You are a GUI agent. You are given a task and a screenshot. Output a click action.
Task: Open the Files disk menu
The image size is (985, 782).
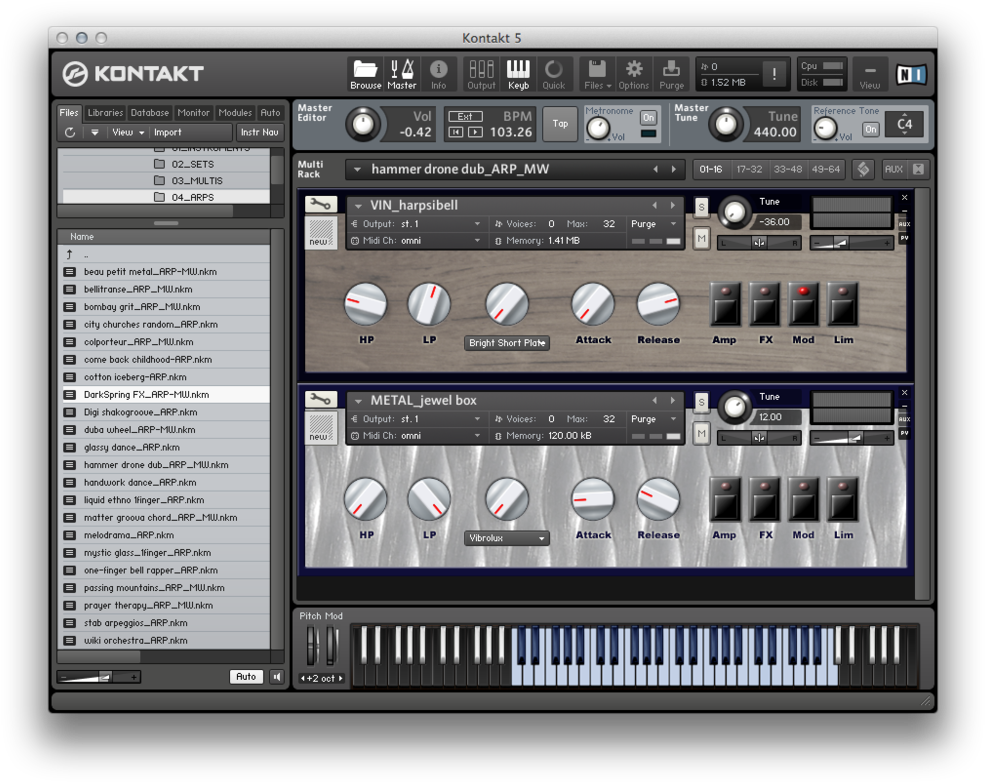pos(597,74)
